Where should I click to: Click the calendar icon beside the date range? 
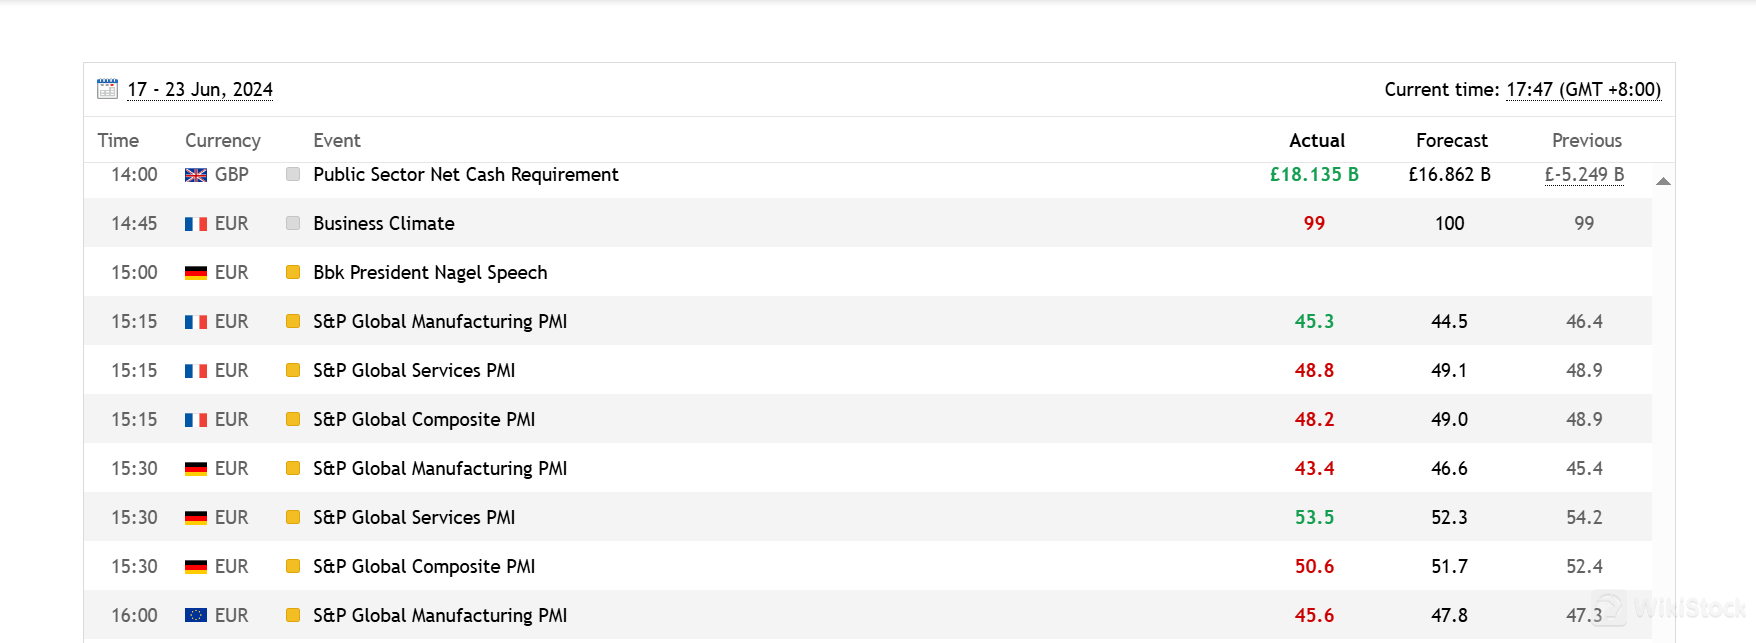[107, 89]
